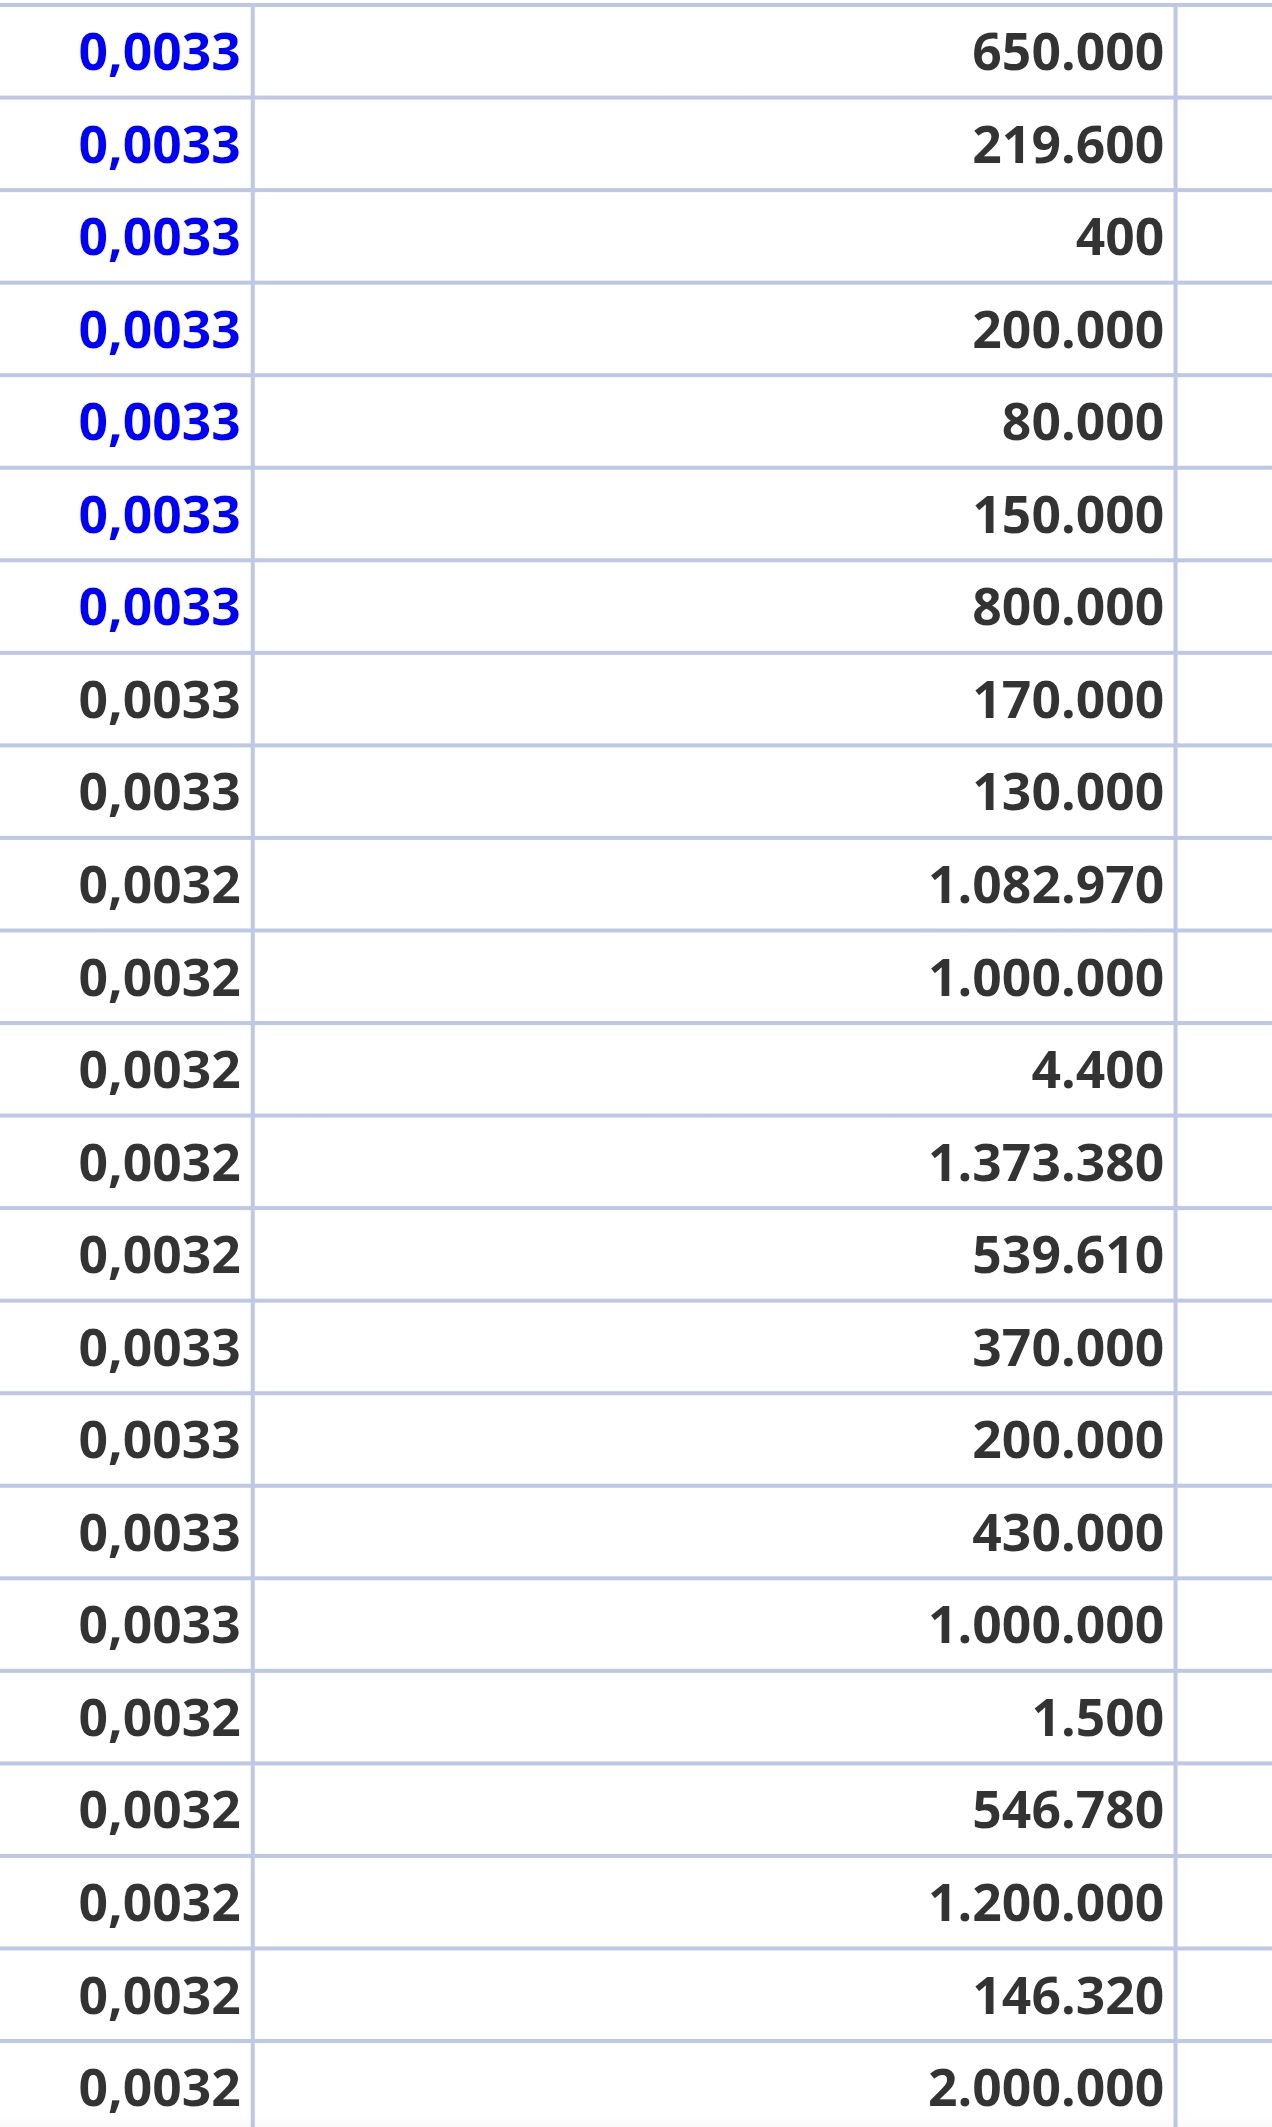Click the 800.000 quantity cell
1272x2127 pixels.
pyautogui.click(x=714, y=607)
